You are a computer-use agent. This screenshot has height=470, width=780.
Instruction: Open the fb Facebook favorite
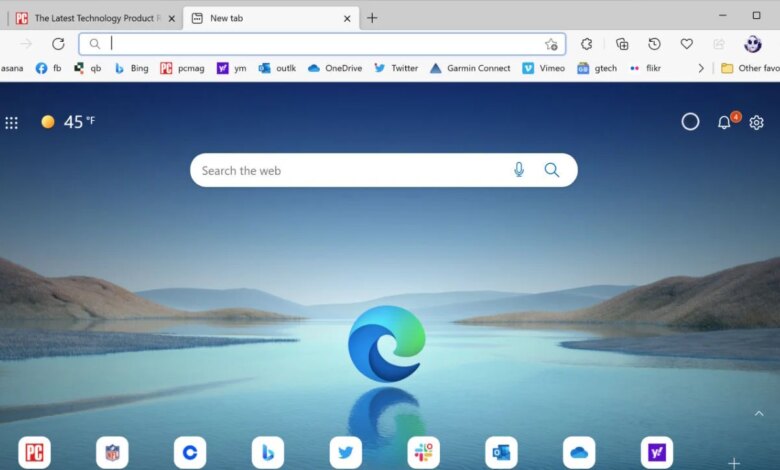coord(48,69)
